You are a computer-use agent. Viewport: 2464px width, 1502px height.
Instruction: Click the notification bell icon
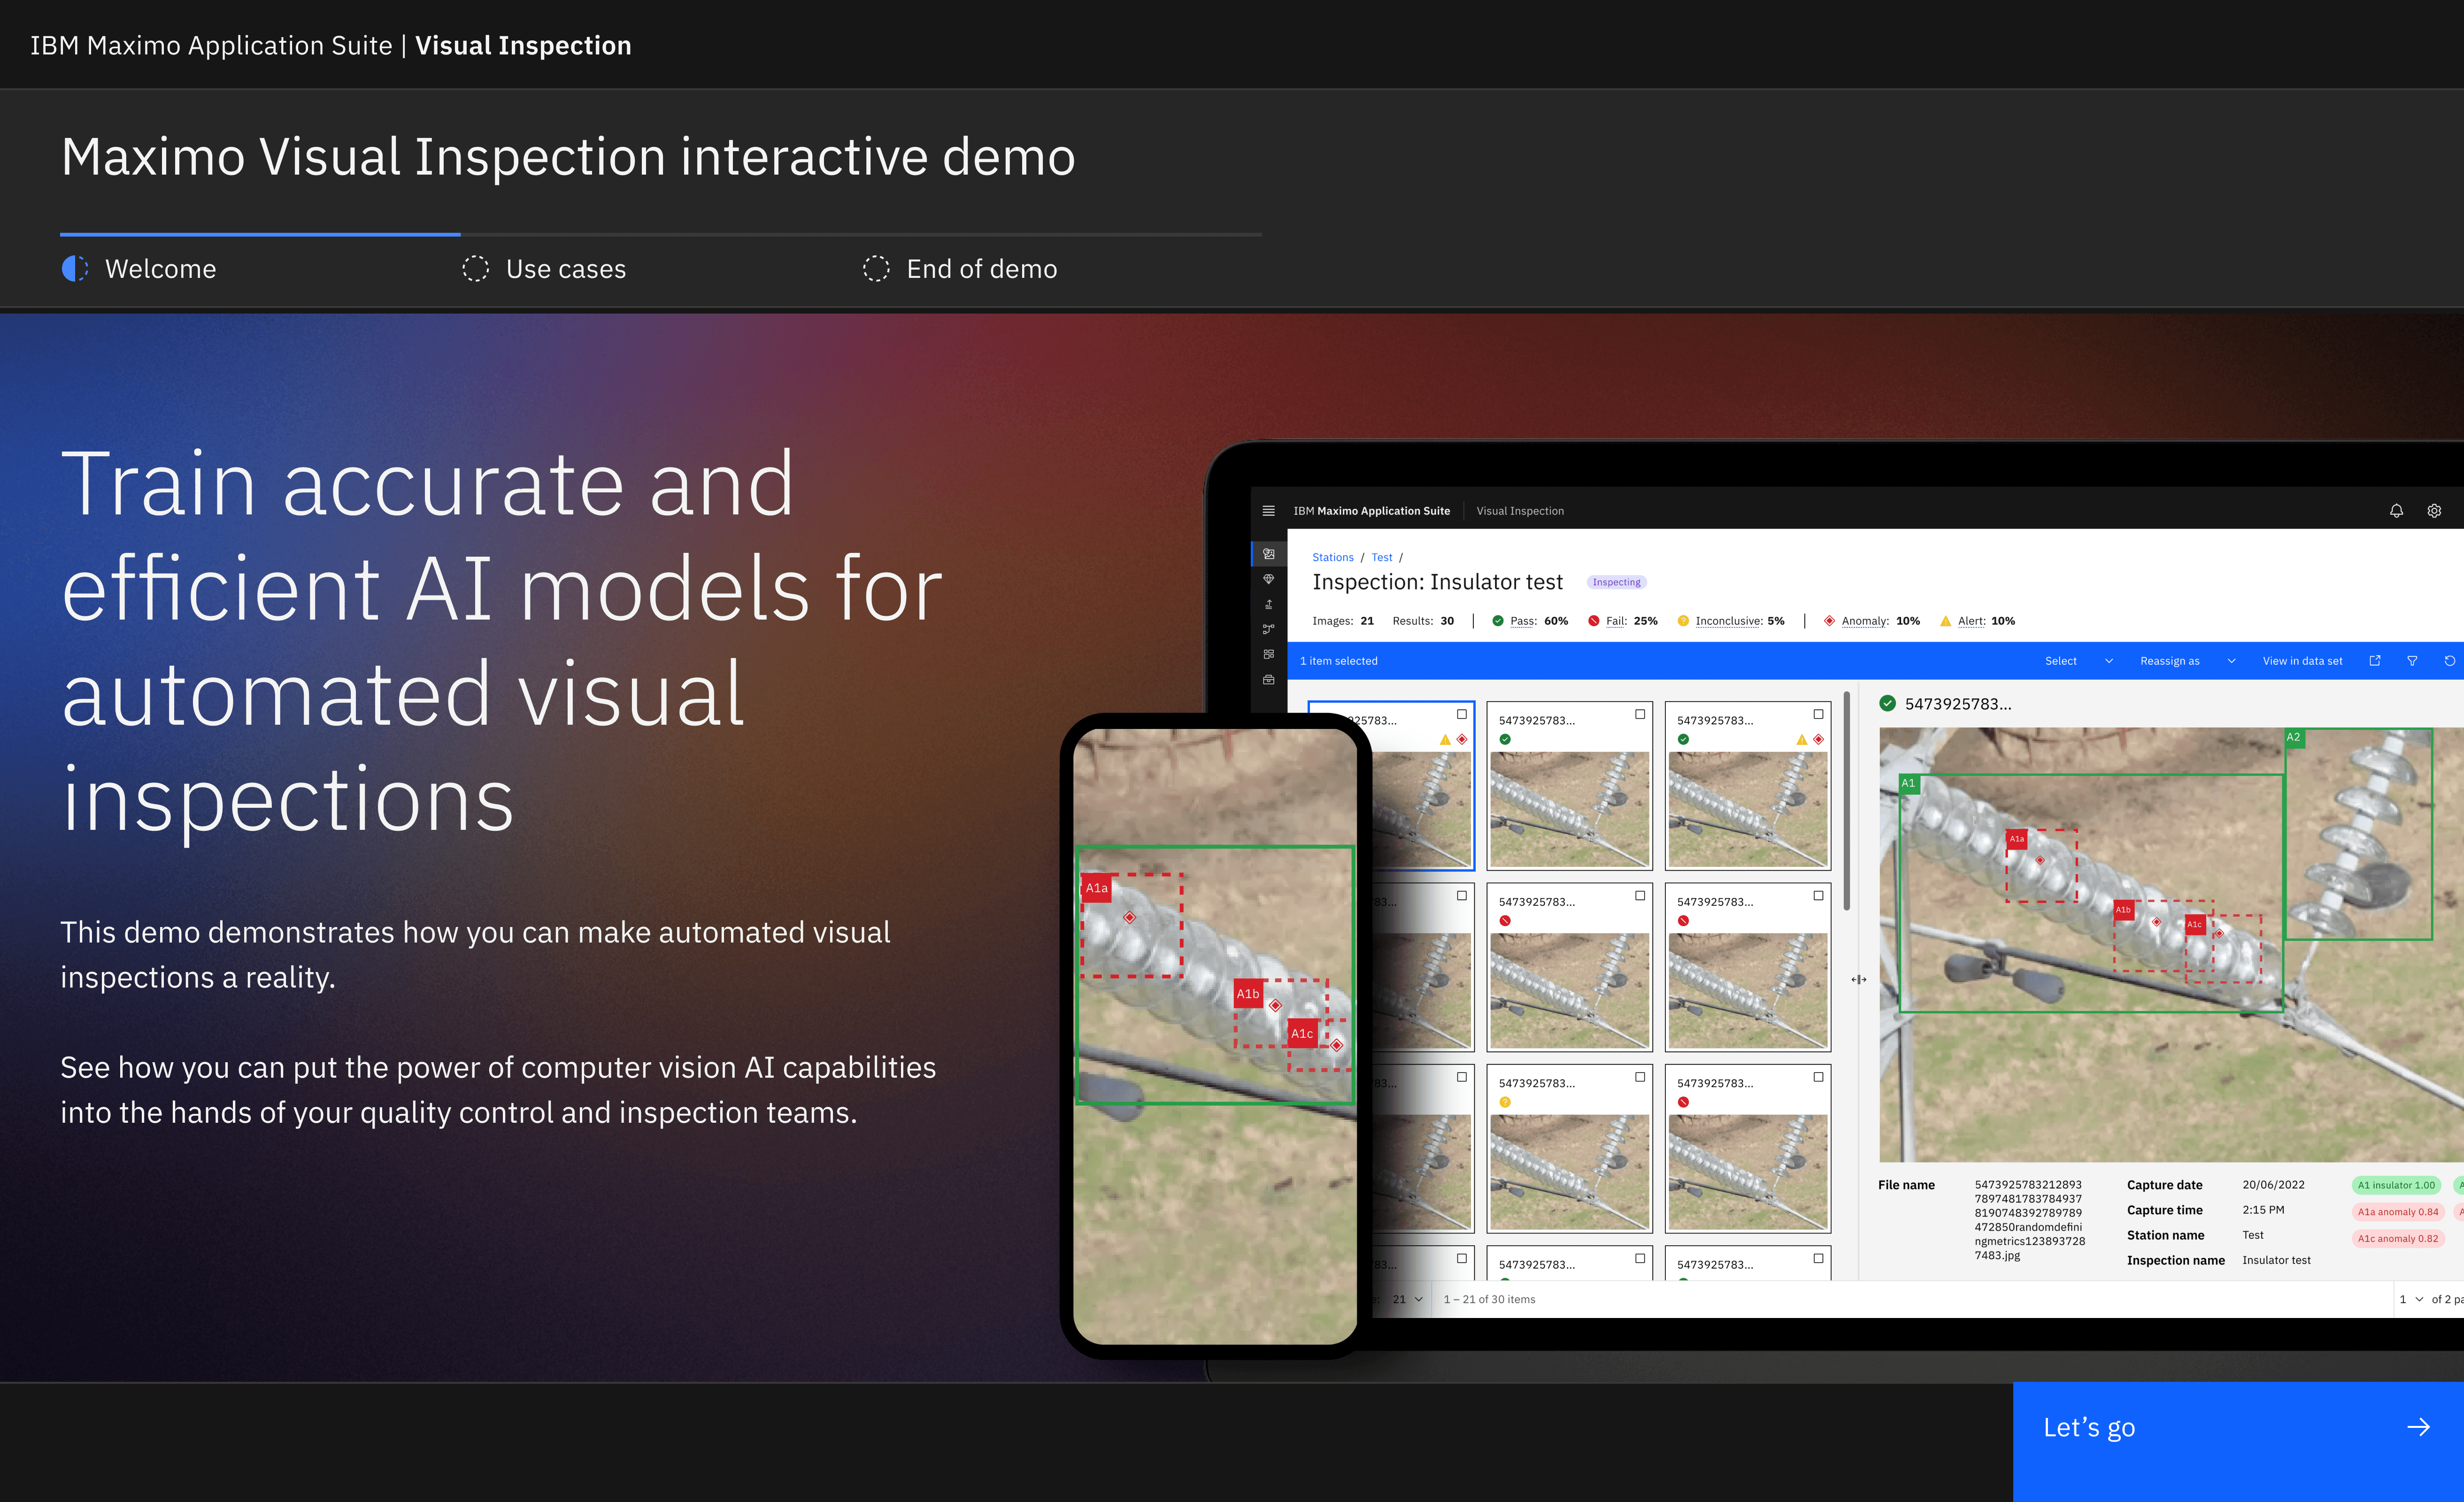[x=2396, y=511]
